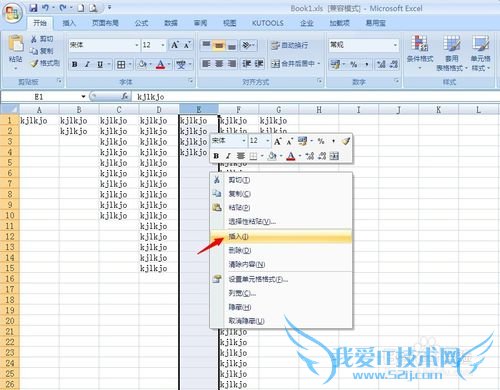Decrease font size with ribbon Shrink Font
Screen dimensions: 500x390
pyautogui.click(x=187, y=45)
